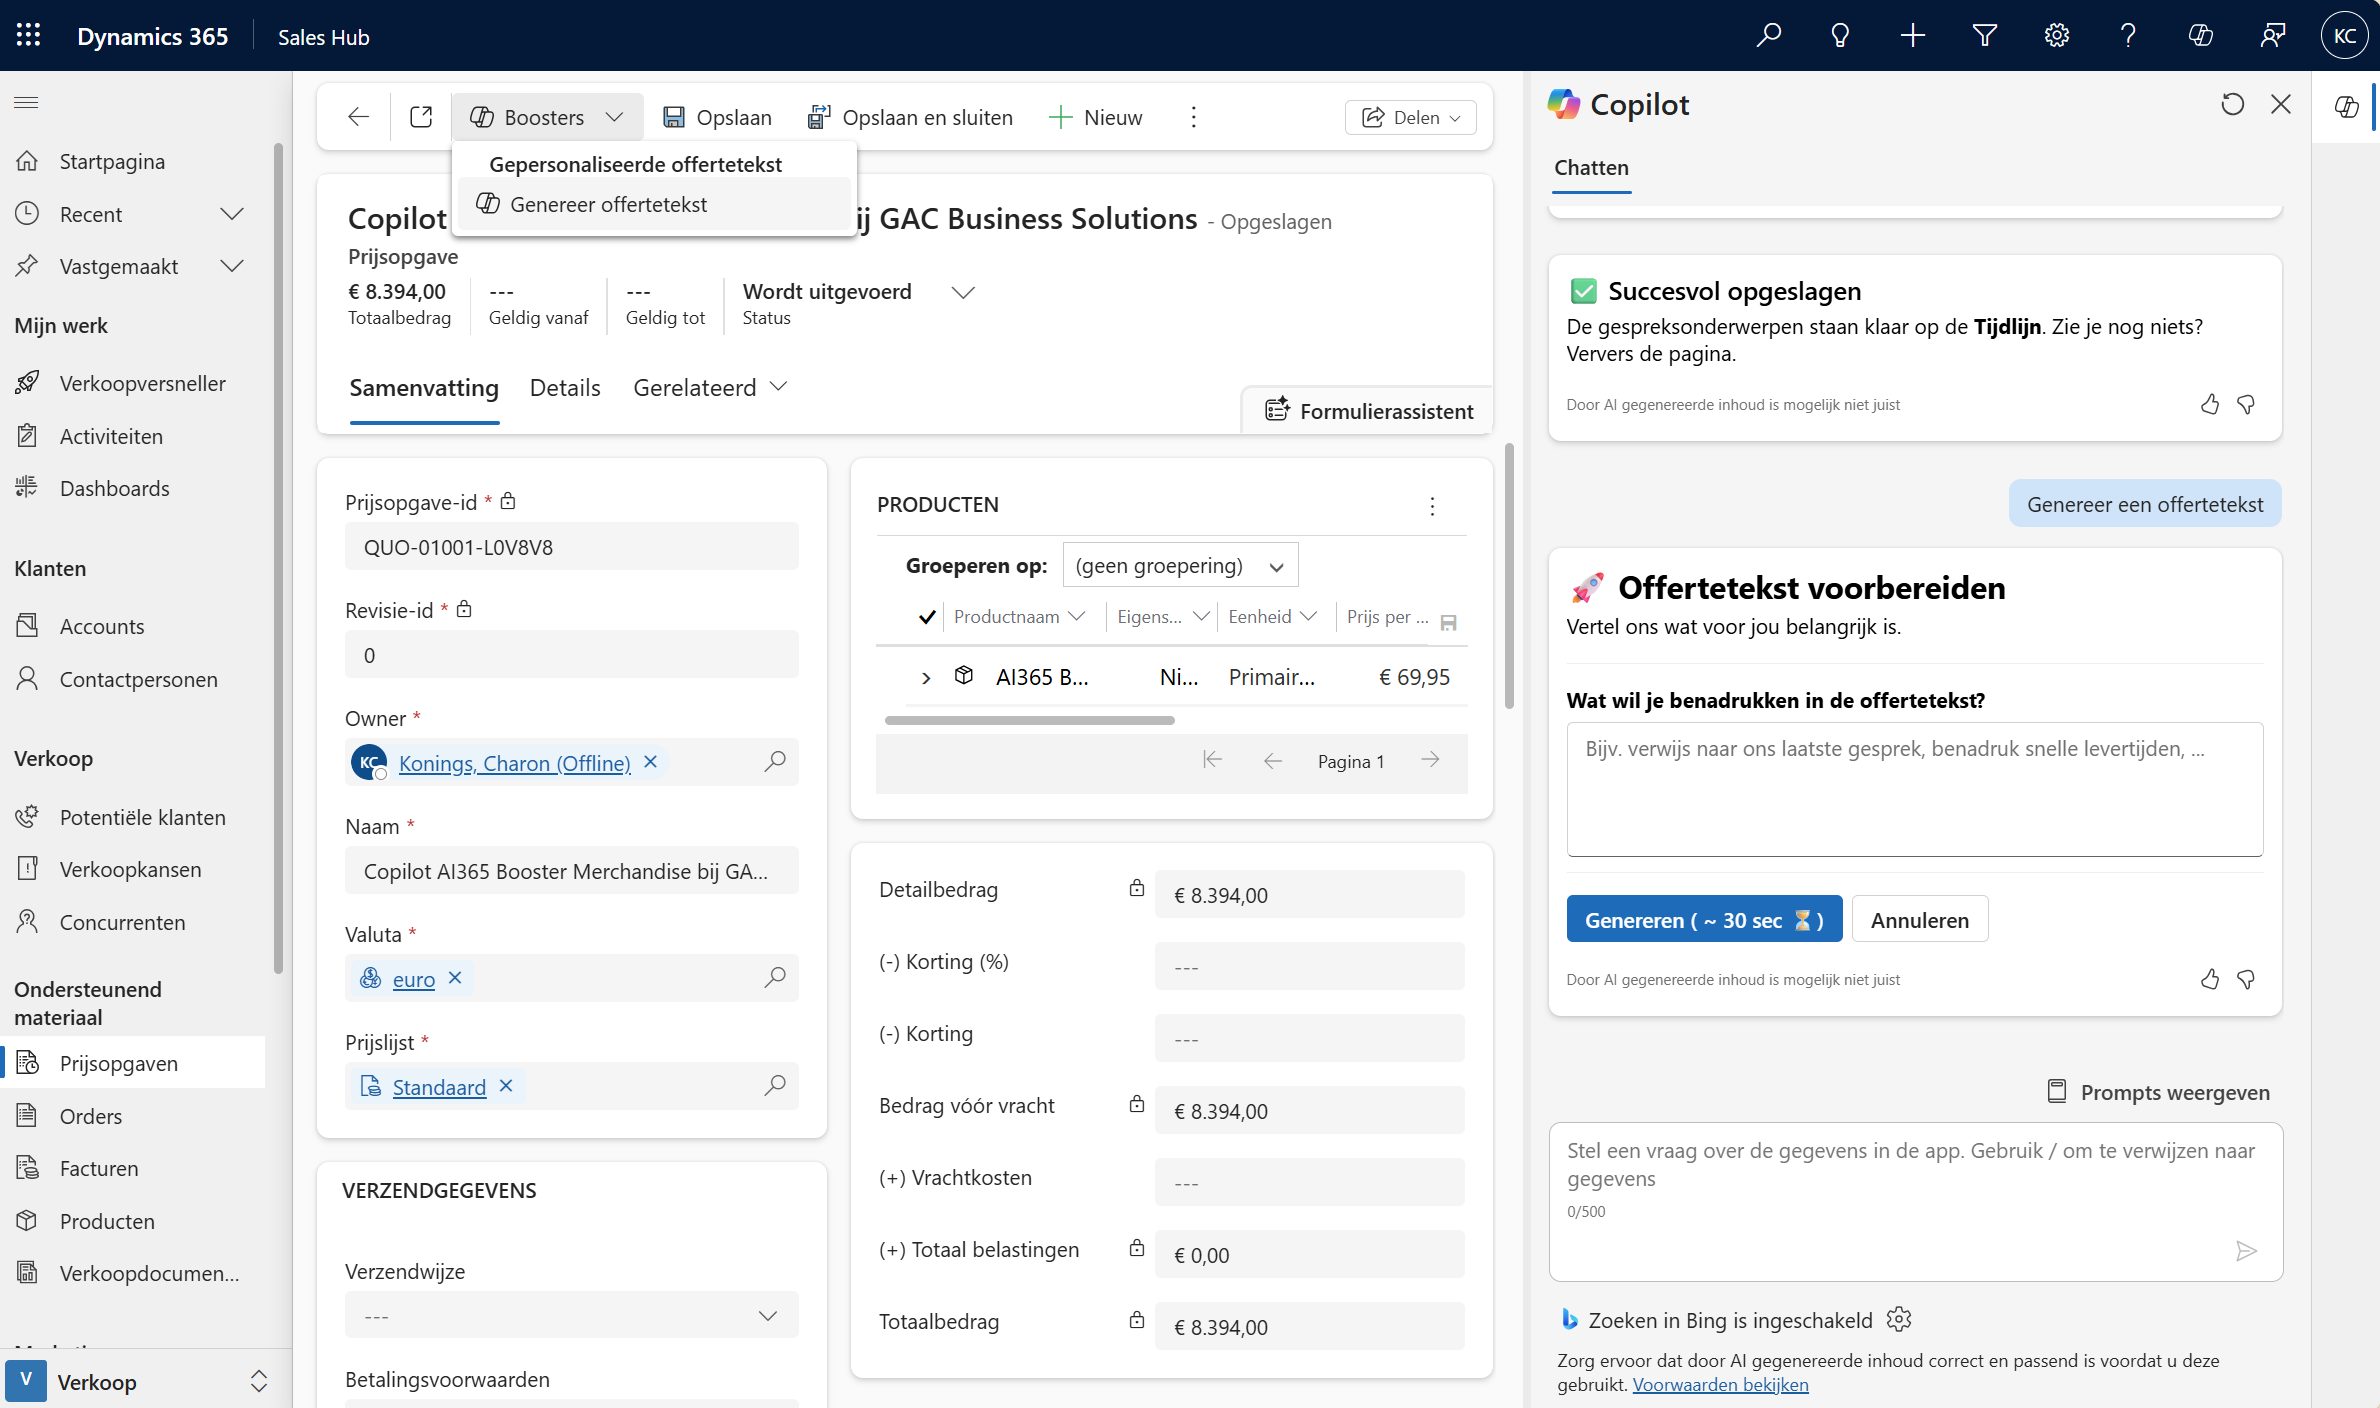Give thumbs up on Offertetekst voorbereiden card

(x=2209, y=979)
